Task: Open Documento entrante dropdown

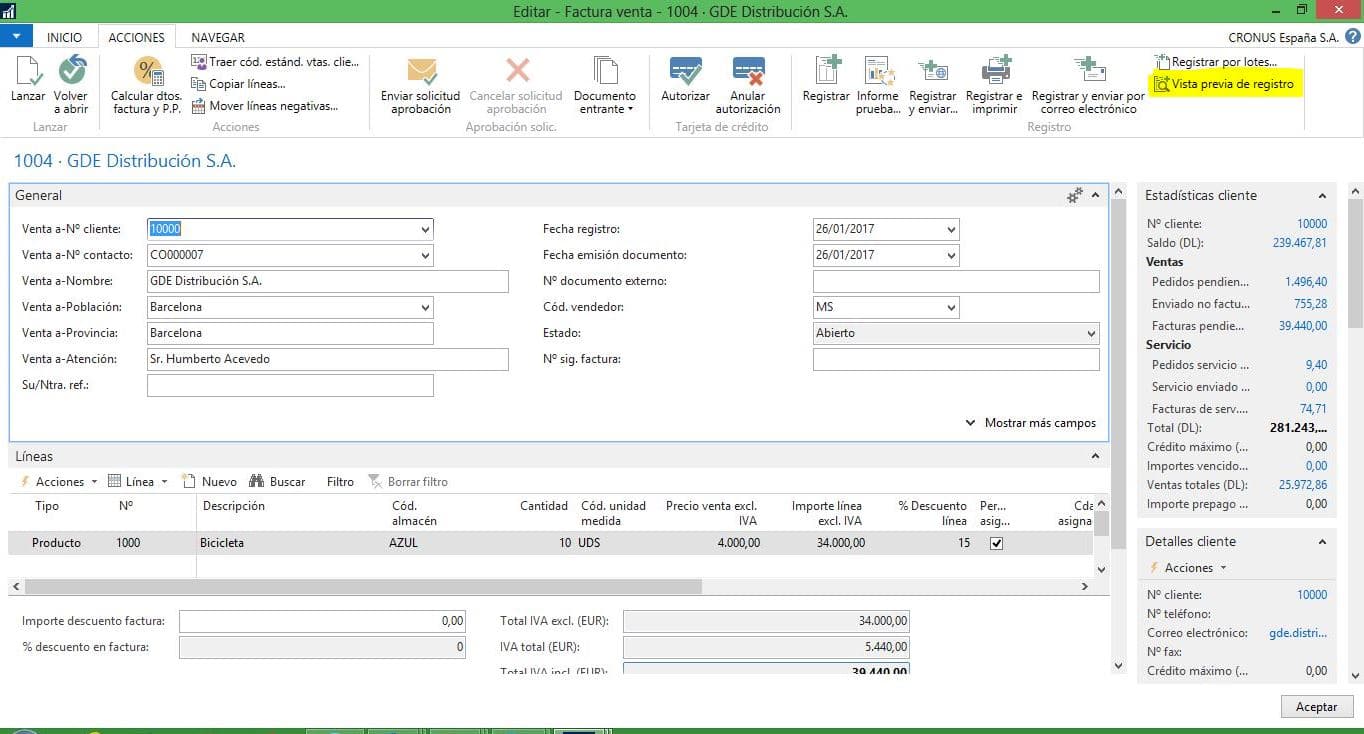Action: pos(605,85)
